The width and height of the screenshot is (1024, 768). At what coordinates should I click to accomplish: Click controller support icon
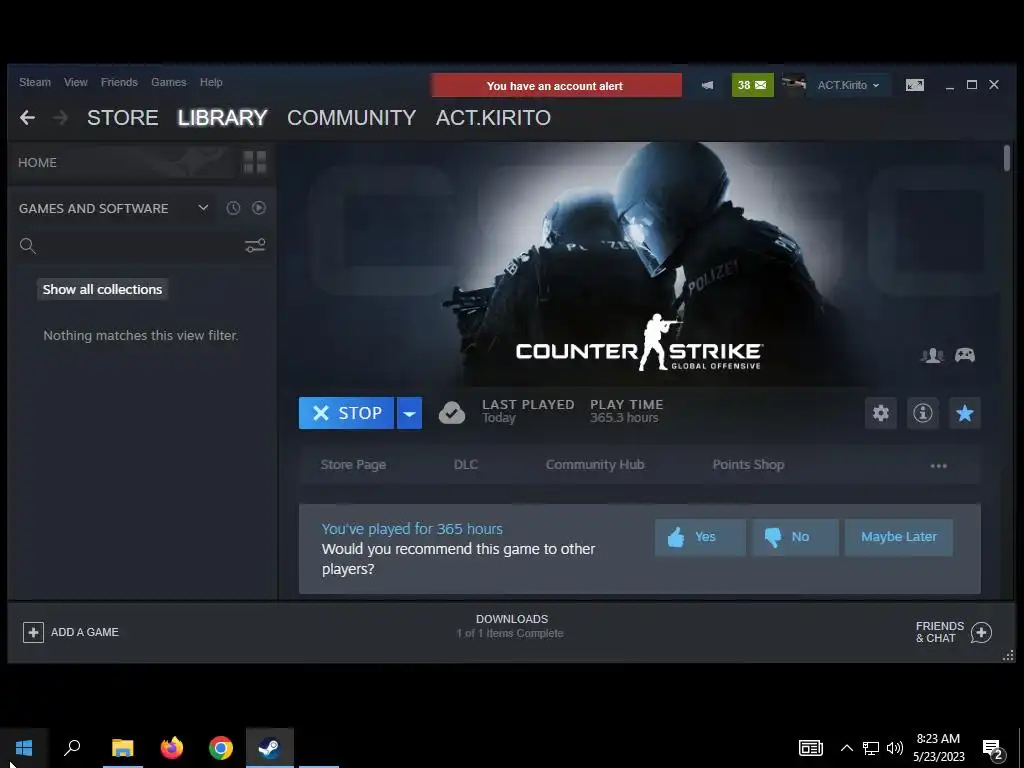point(965,355)
